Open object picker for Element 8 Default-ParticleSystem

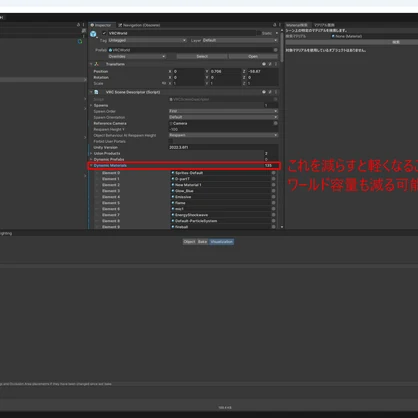[x=274, y=221]
